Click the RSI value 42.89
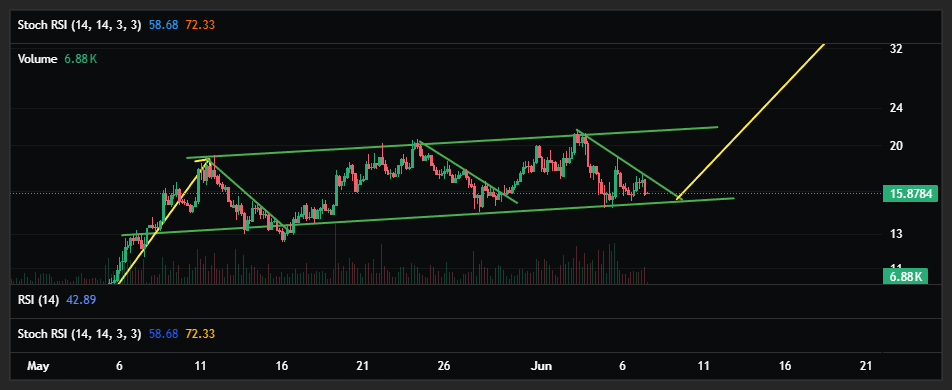Viewport: 952px width, 390px height. tap(81, 300)
